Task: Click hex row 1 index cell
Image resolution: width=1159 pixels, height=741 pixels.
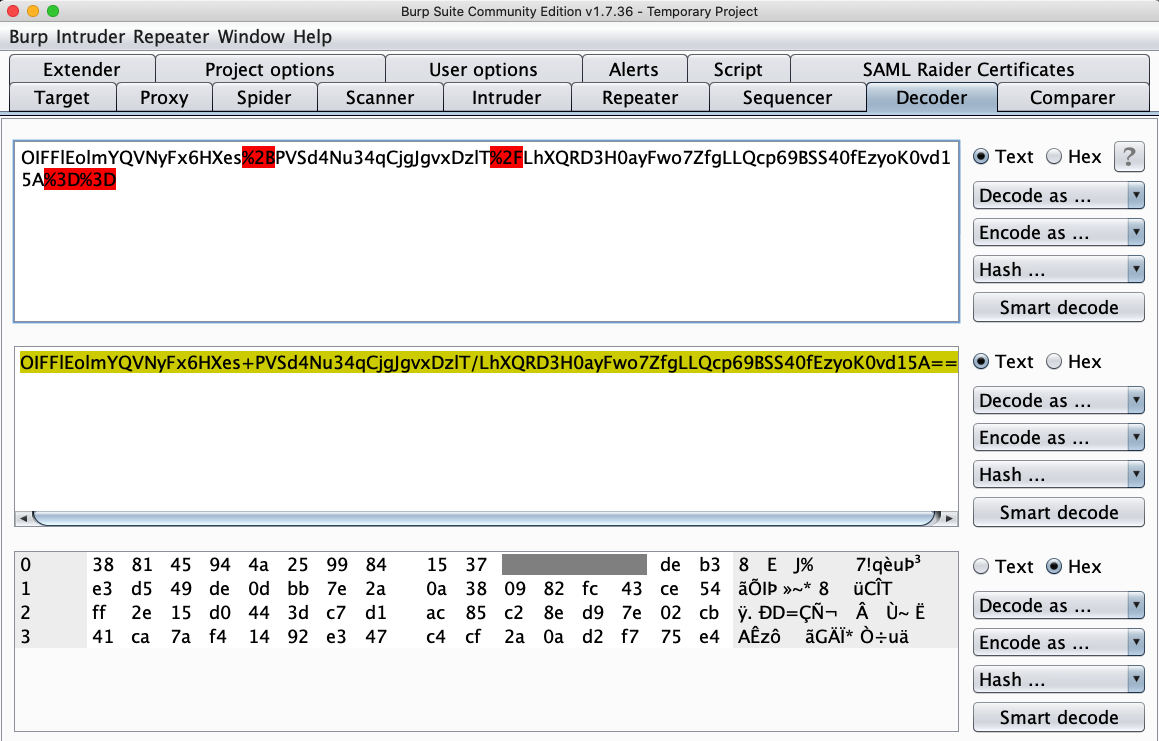Action: (51, 589)
